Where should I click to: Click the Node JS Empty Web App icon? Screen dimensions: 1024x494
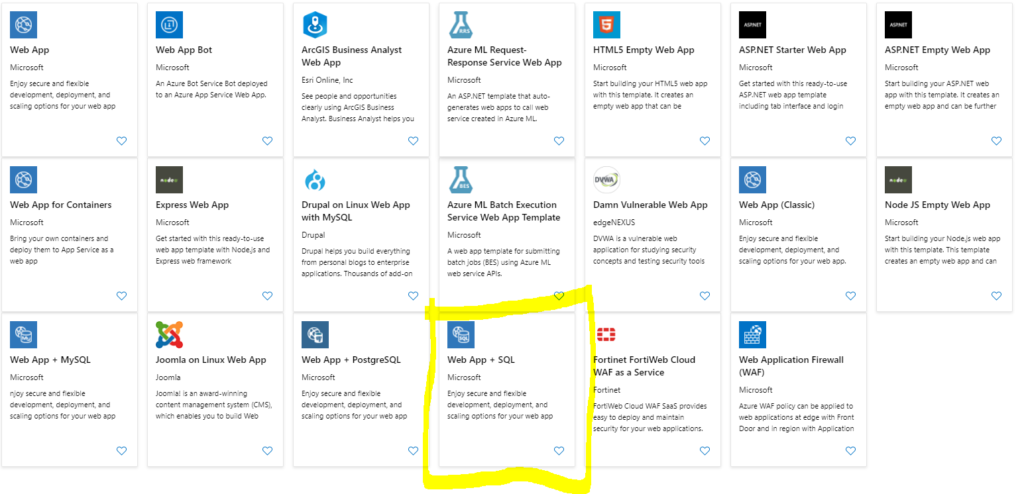click(x=898, y=180)
